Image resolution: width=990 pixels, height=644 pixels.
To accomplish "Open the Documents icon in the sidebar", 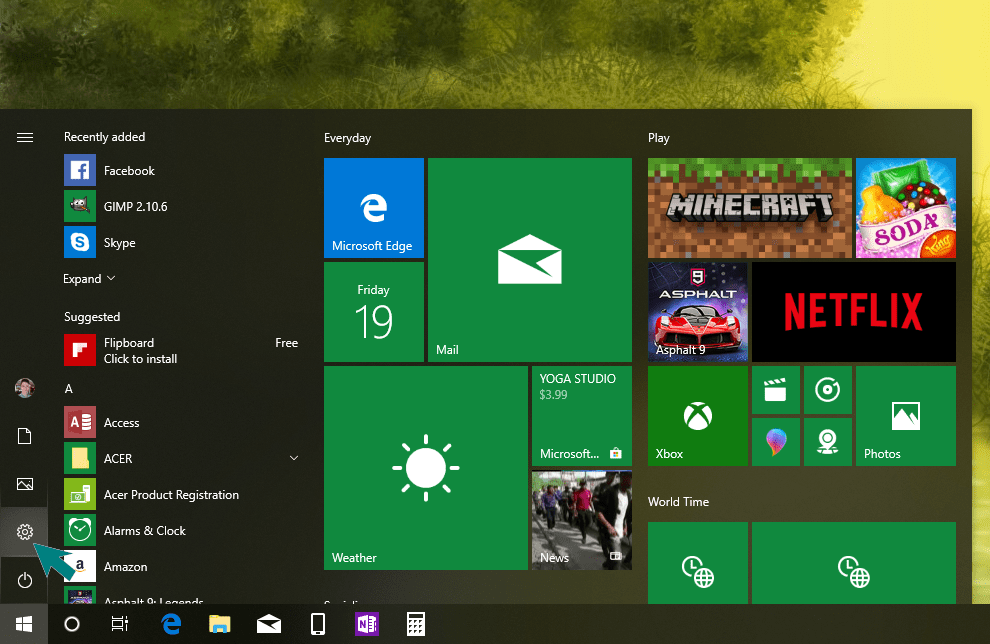I will point(24,436).
